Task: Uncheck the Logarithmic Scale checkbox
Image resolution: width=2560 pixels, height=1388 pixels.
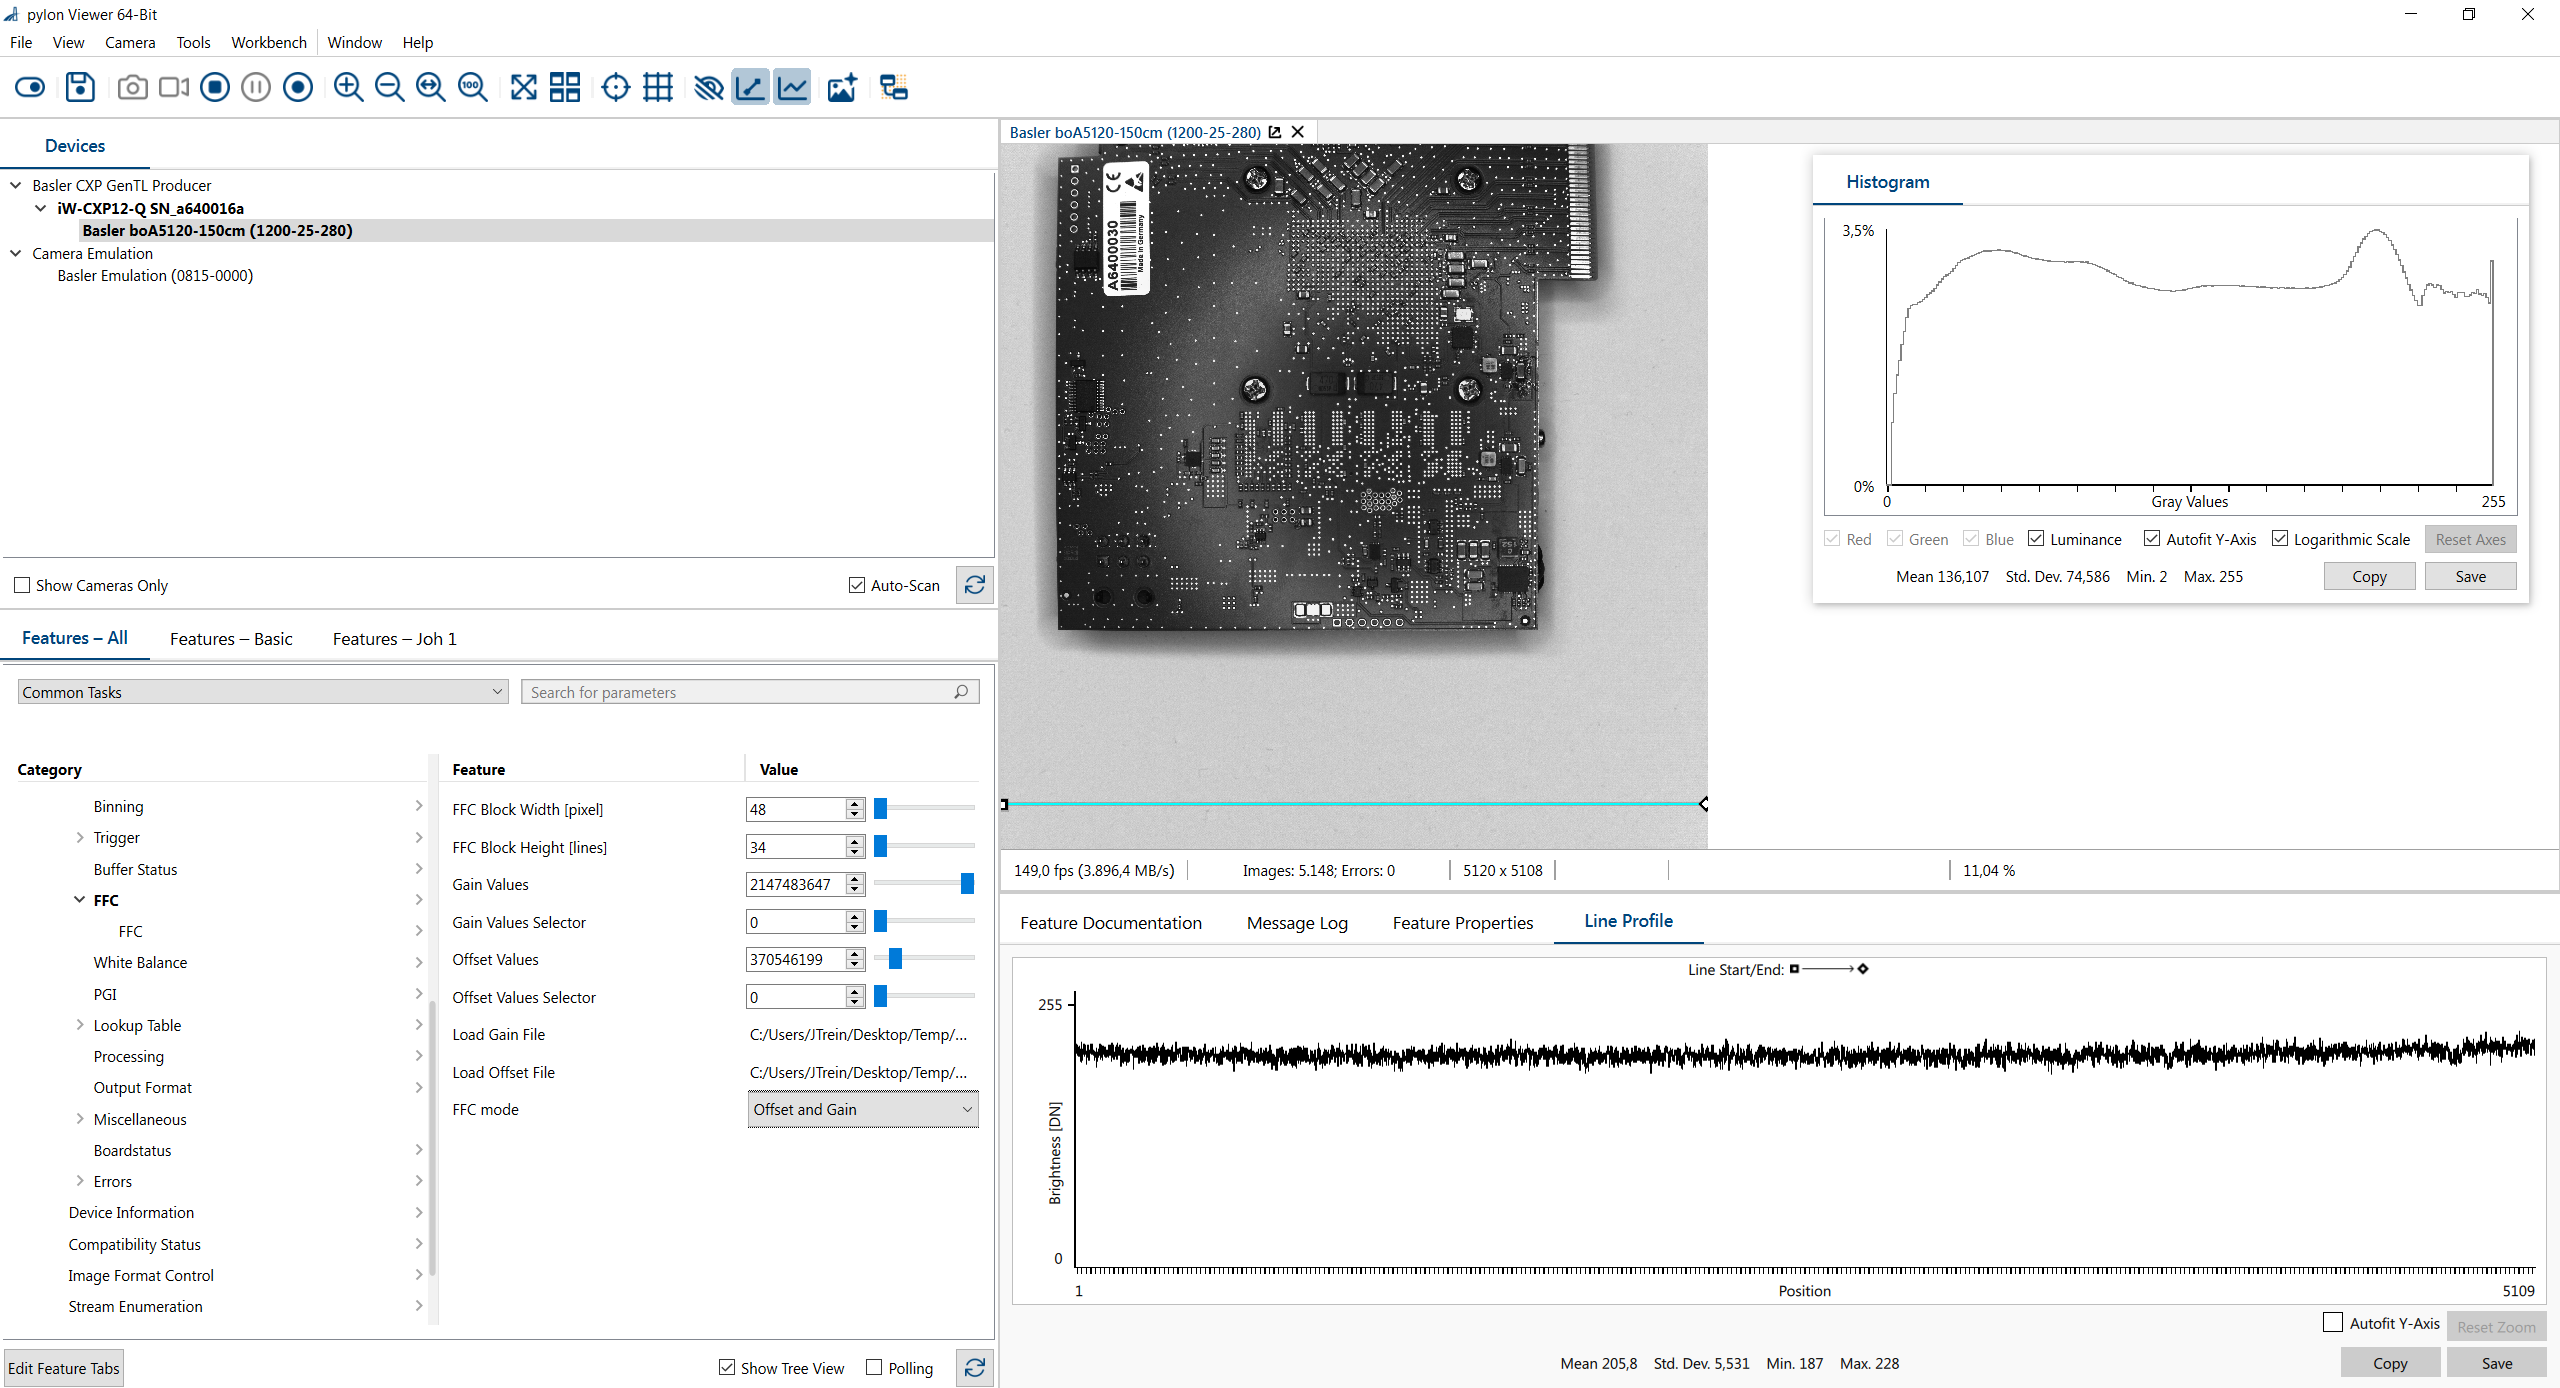Action: (x=2280, y=539)
